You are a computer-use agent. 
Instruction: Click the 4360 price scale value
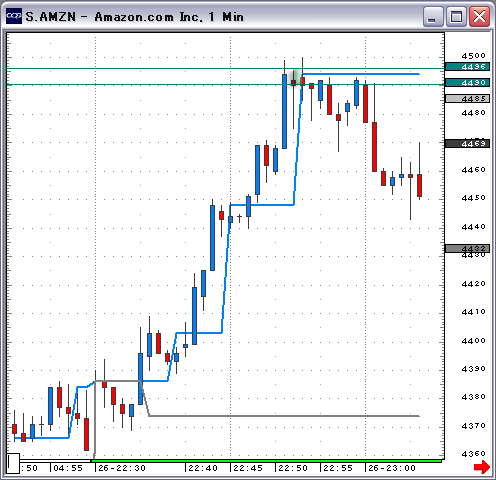pyautogui.click(x=473, y=454)
